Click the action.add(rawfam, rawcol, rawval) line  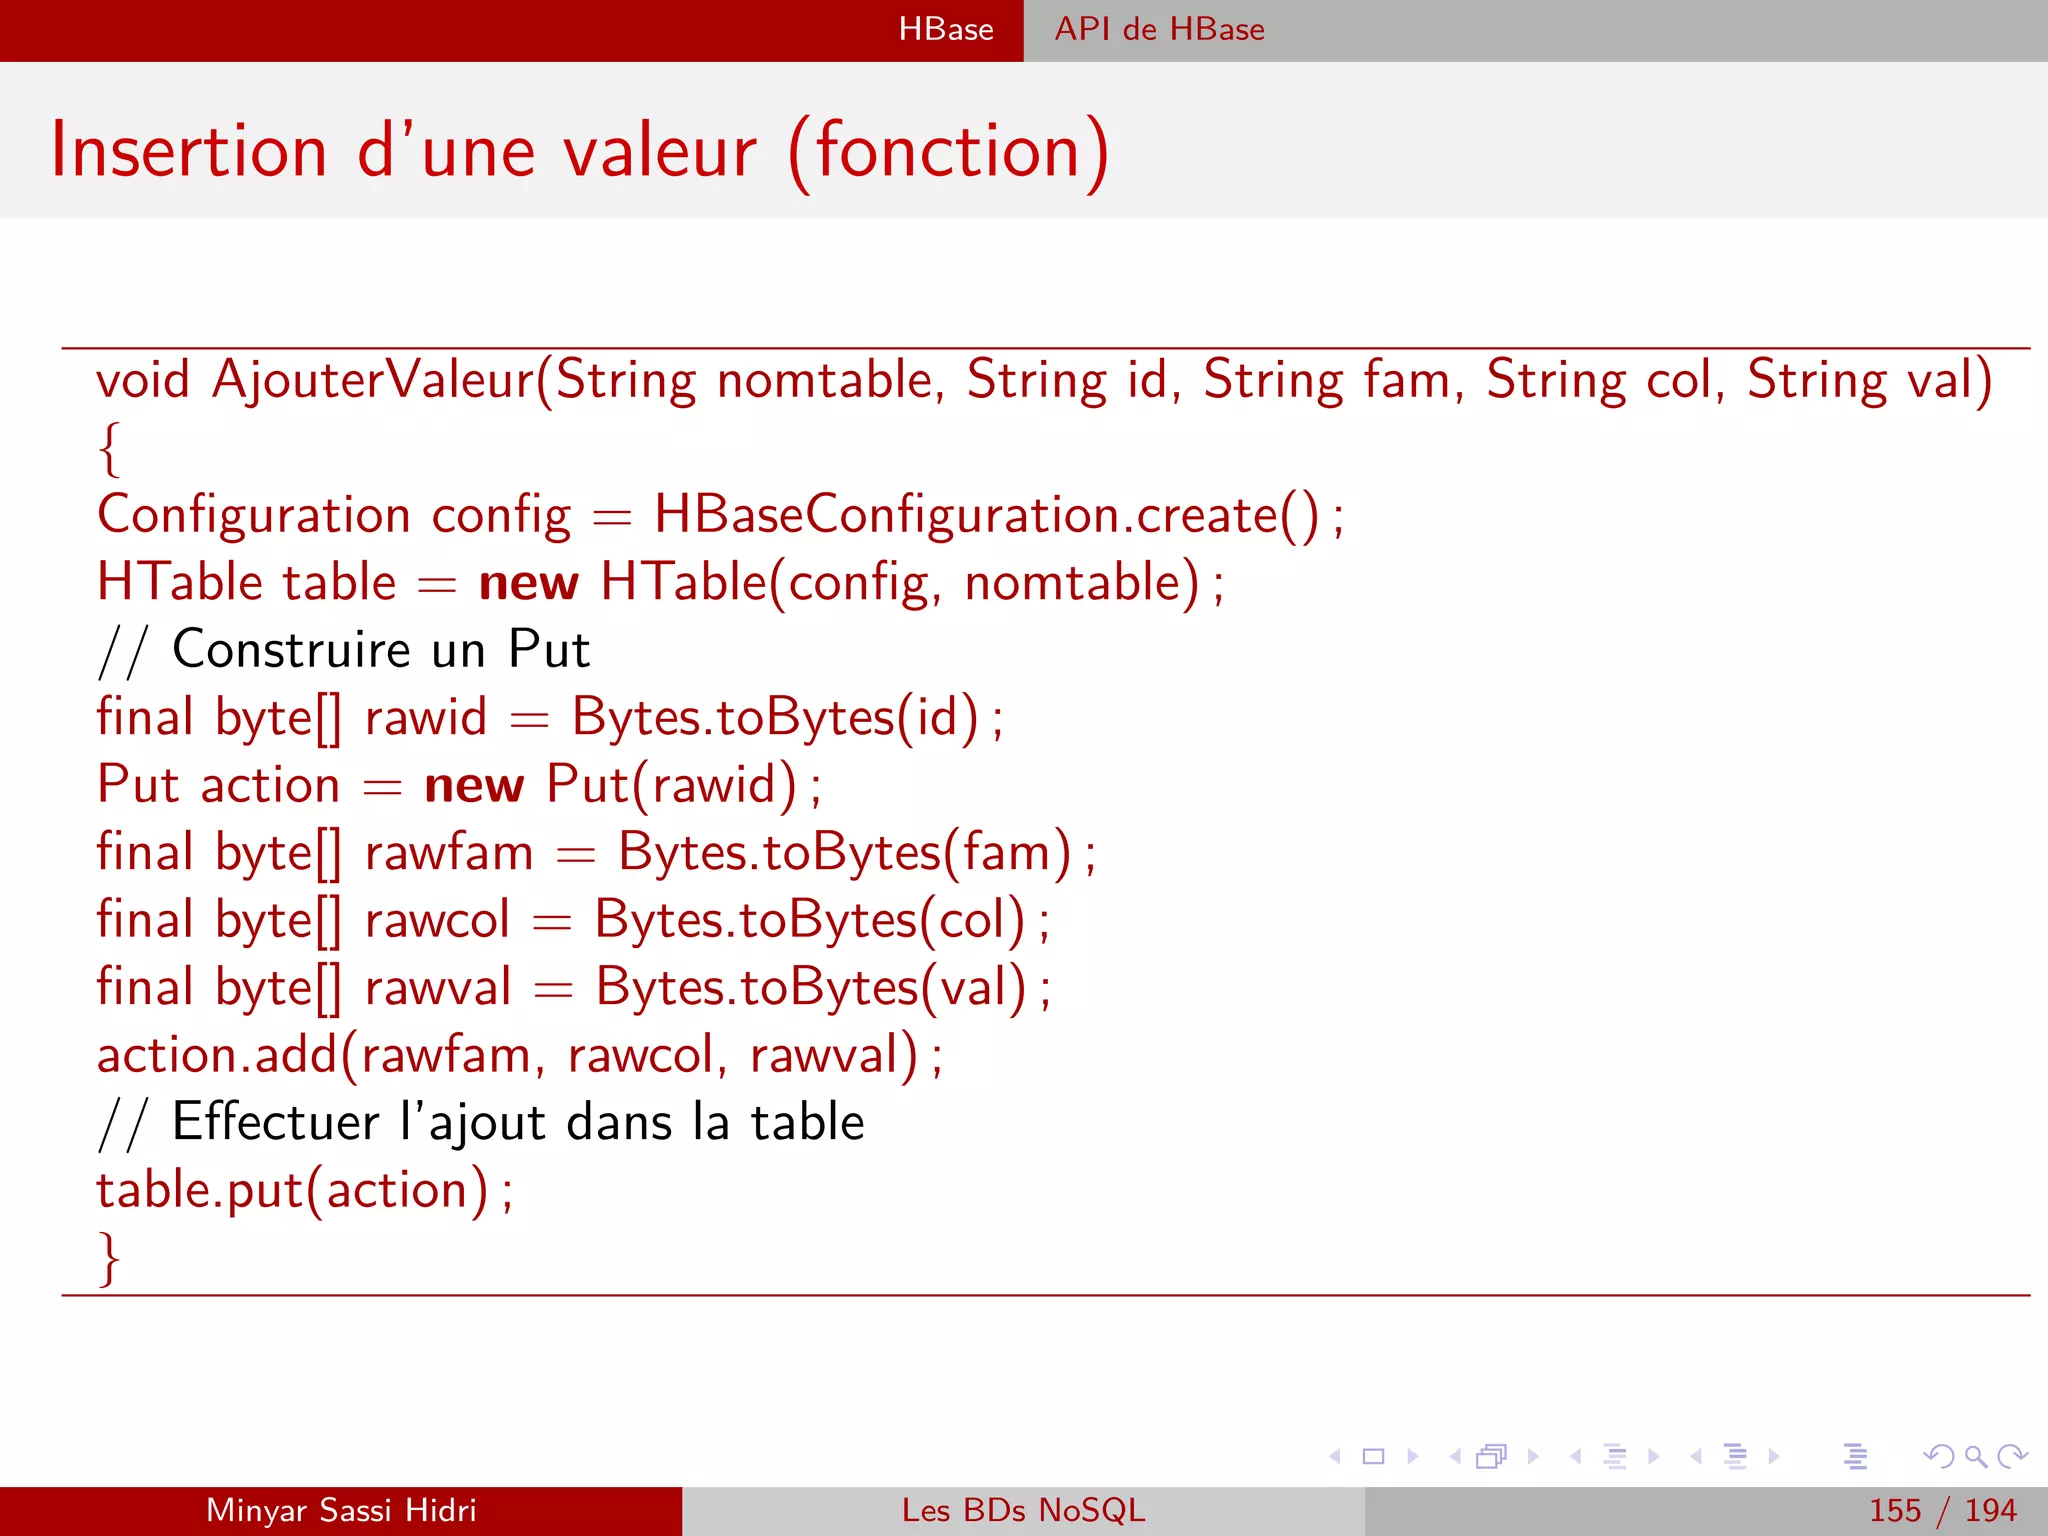click(x=520, y=1055)
